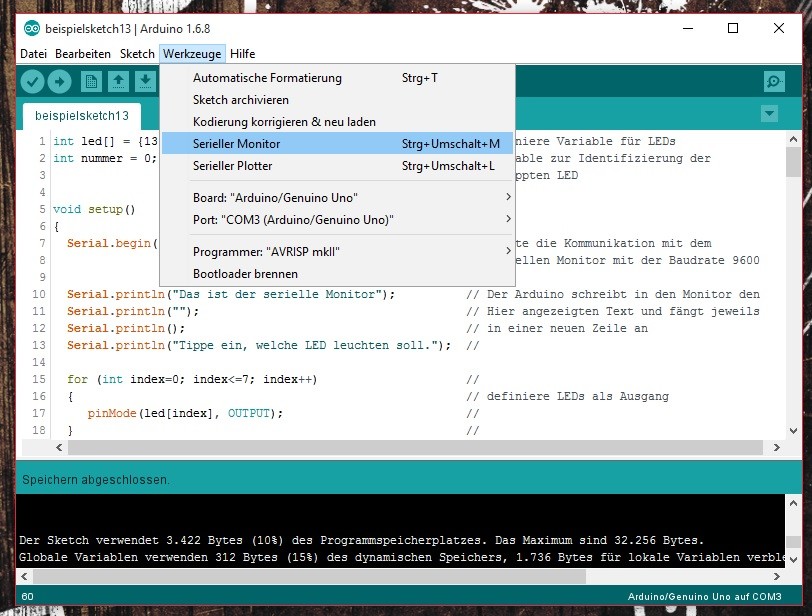Click the "pinMode(led[index], OUTPUT);" line
Viewport: 812px width, 616px height.
click(x=185, y=413)
